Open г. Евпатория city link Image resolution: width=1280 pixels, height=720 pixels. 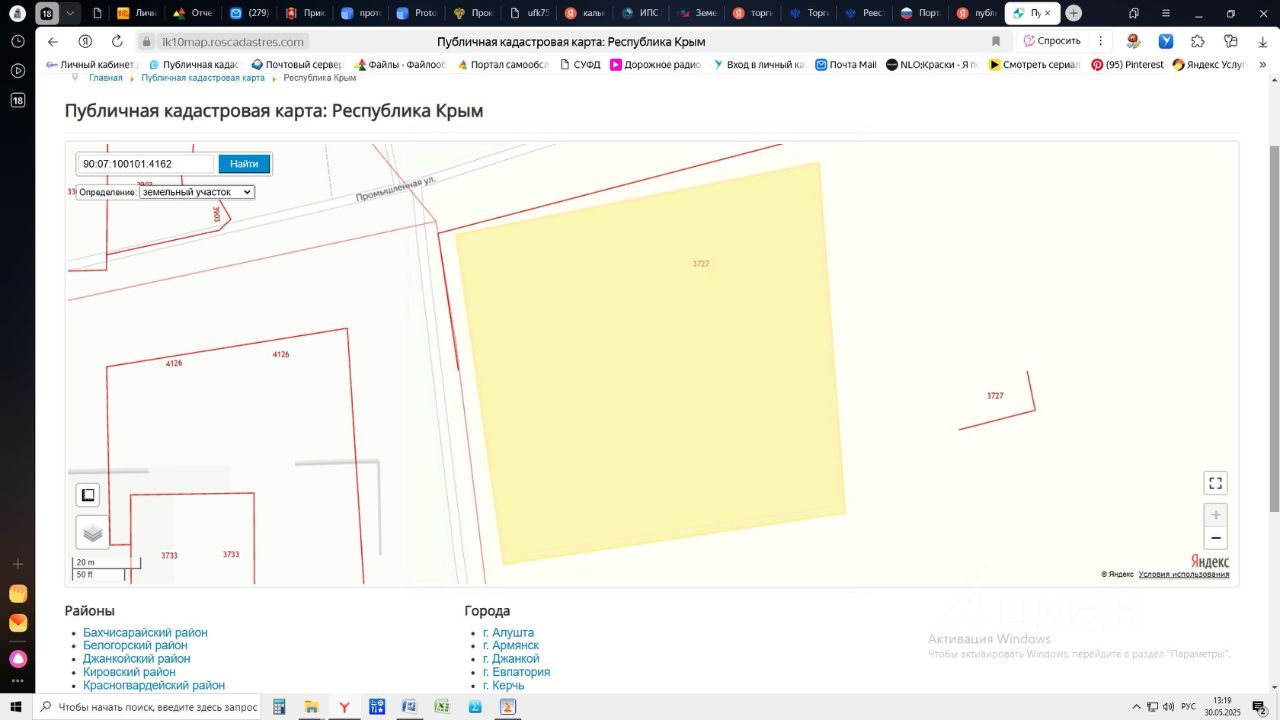516,672
